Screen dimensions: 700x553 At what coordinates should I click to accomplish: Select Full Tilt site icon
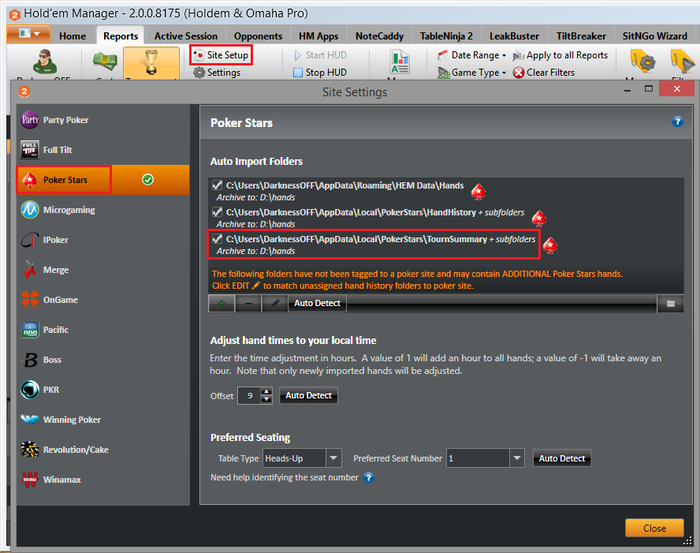[x=30, y=150]
